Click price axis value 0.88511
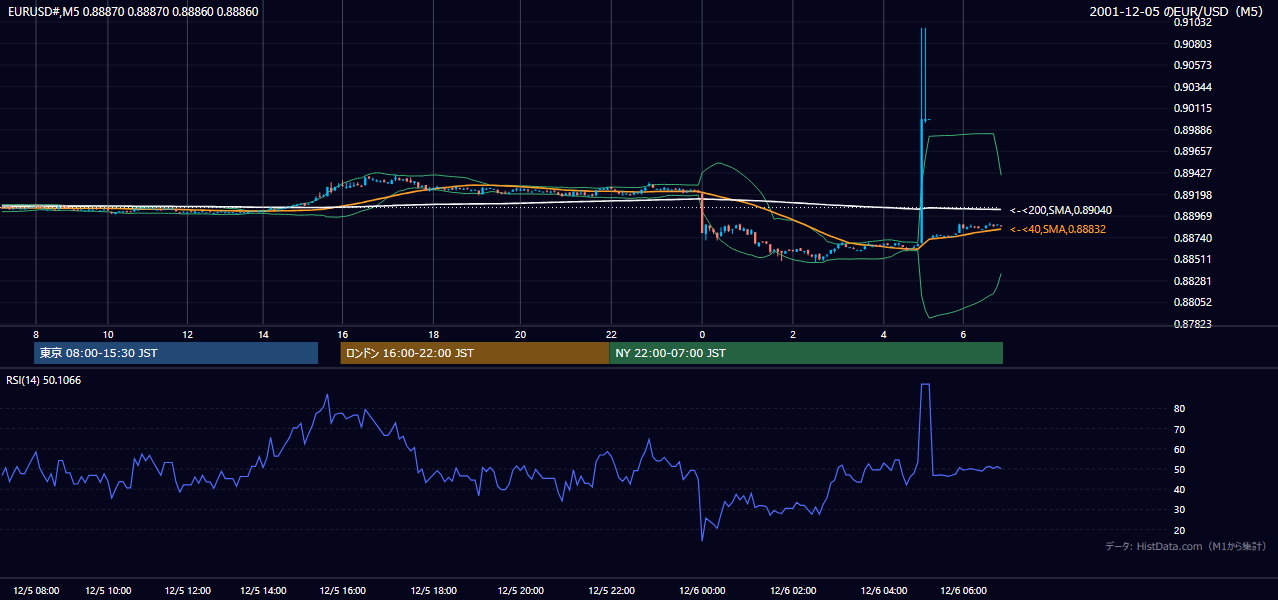Viewport: 1278px width, 600px height. tap(1193, 259)
